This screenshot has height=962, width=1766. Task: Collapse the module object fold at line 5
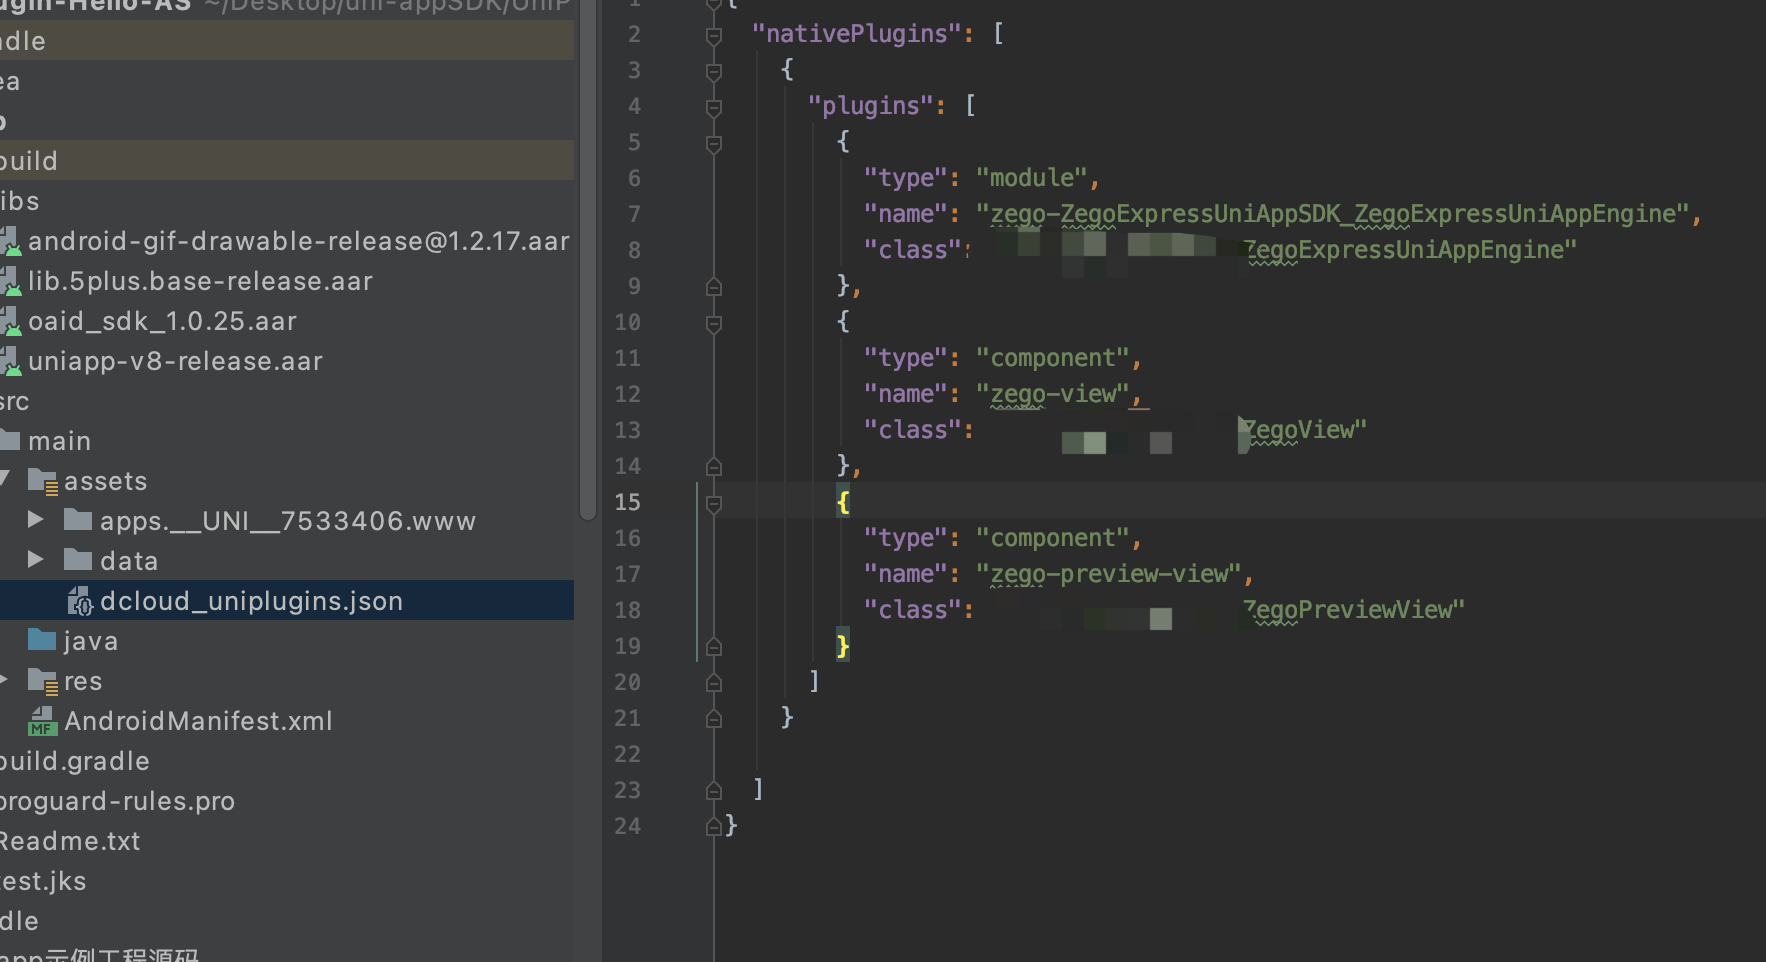[714, 144]
